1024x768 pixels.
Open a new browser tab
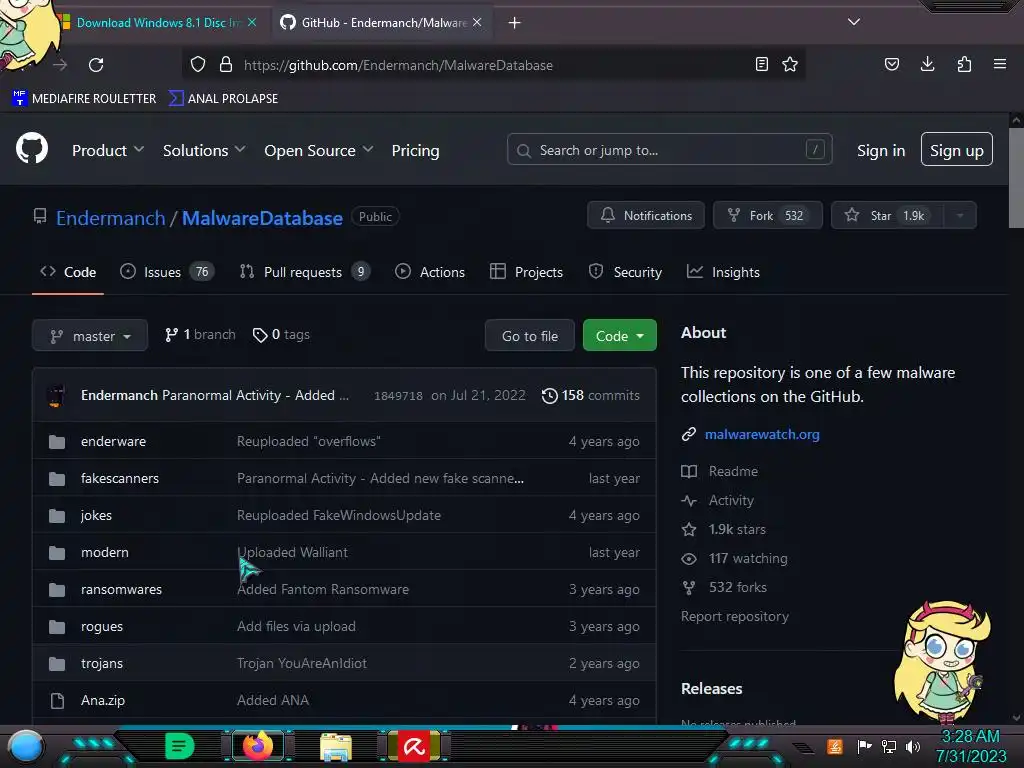click(515, 23)
